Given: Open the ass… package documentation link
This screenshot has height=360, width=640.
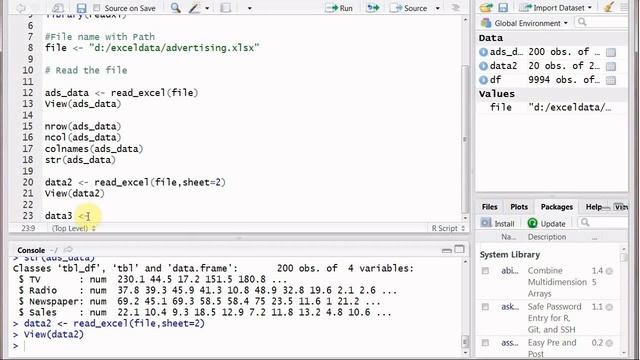Looking at the screenshot, I should [x=510, y=343].
